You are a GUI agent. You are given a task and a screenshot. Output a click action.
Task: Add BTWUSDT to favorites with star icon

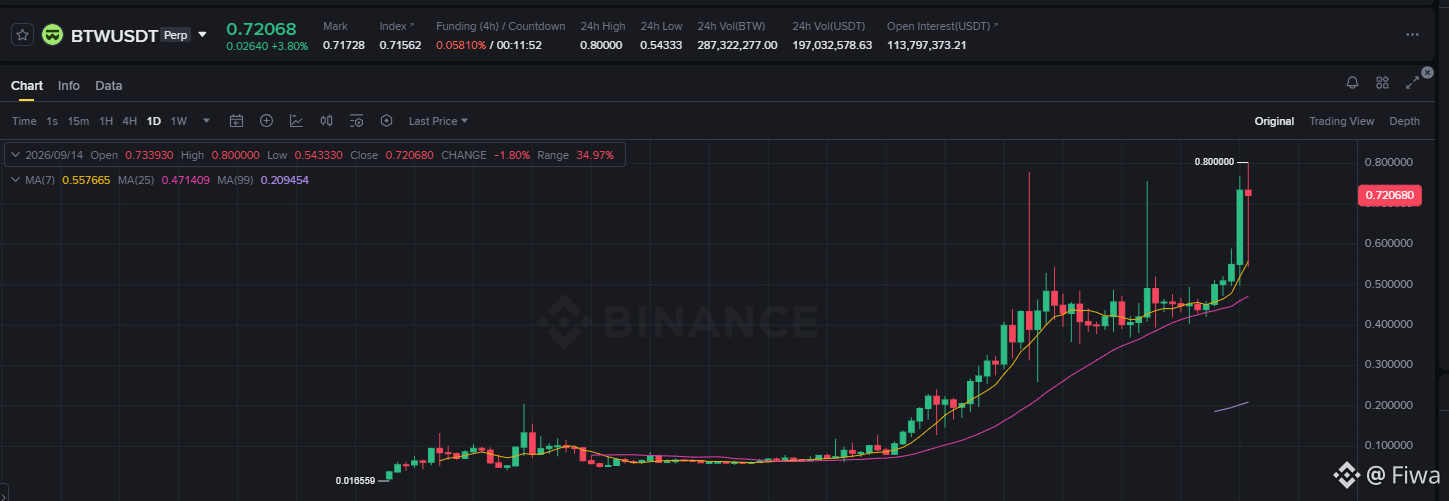point(22,35)
